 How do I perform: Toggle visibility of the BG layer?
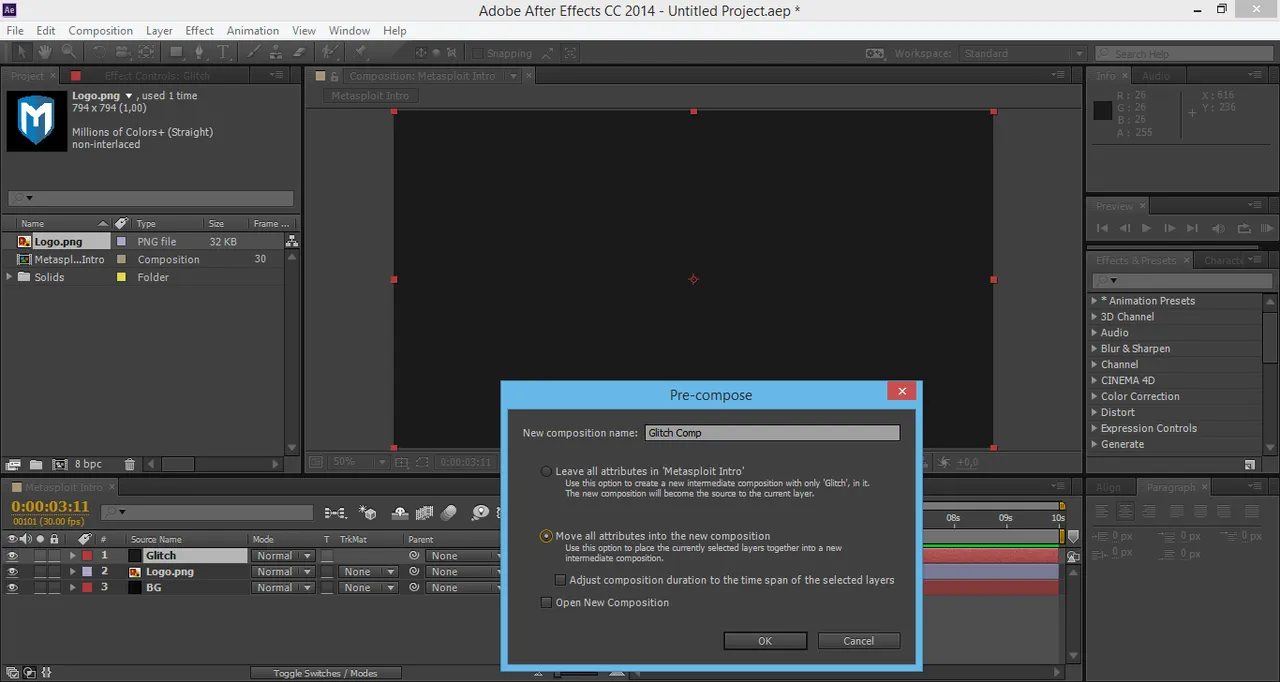click(12, 588)
